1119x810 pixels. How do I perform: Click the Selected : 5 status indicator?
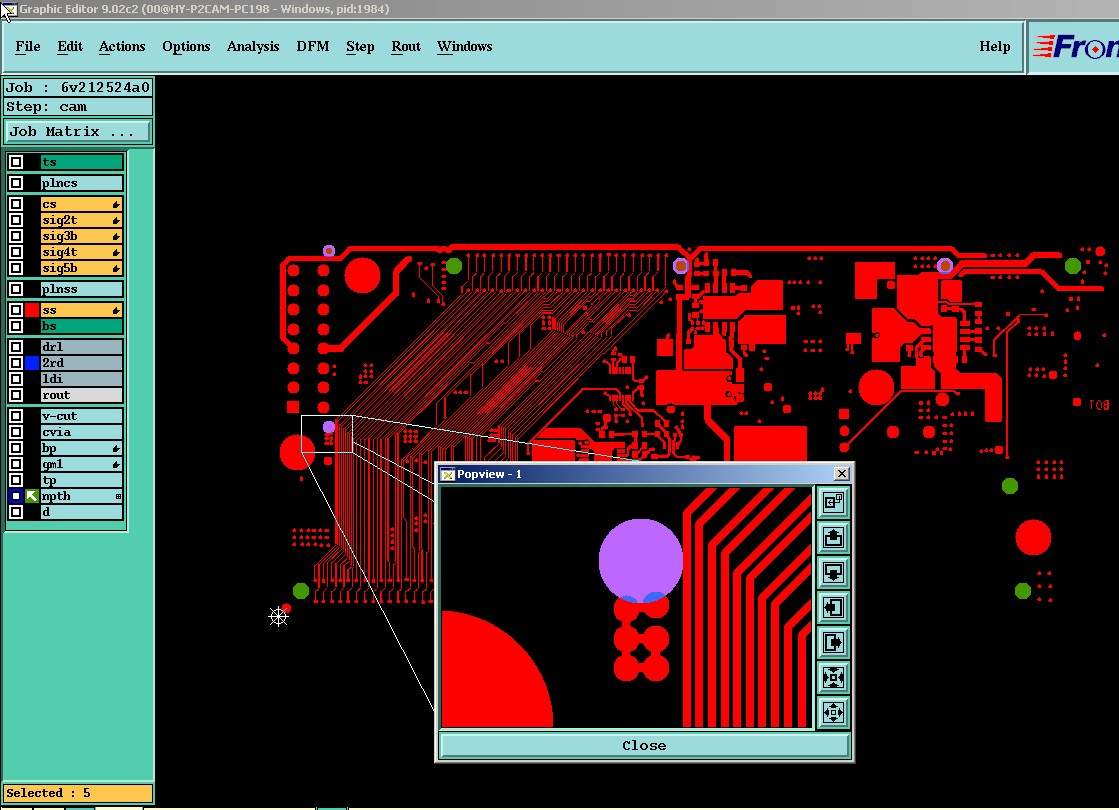pos(79,793)
